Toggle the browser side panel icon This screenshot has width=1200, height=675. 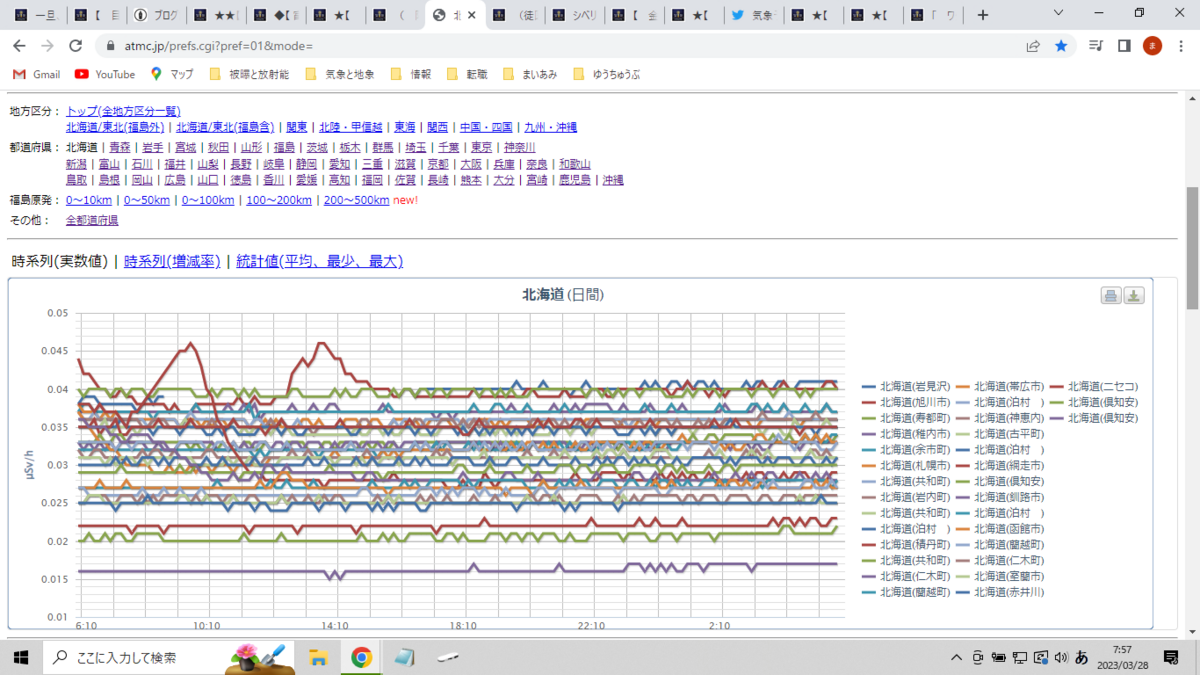tap(1124, 46)
